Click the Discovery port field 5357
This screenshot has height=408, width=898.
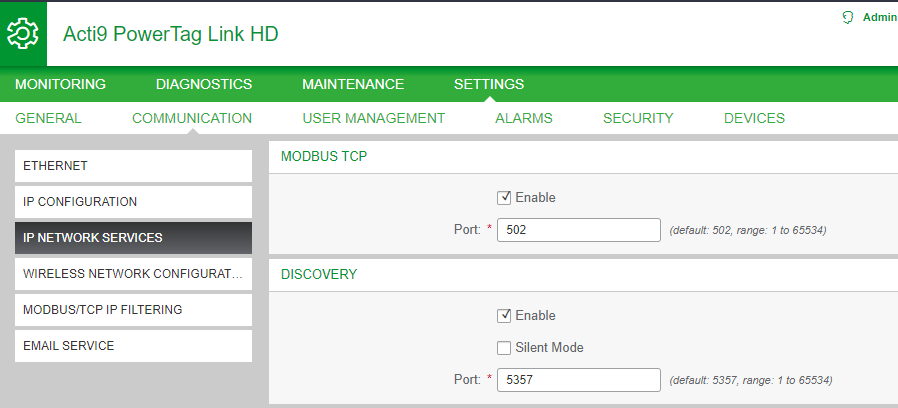pos(578,380)
